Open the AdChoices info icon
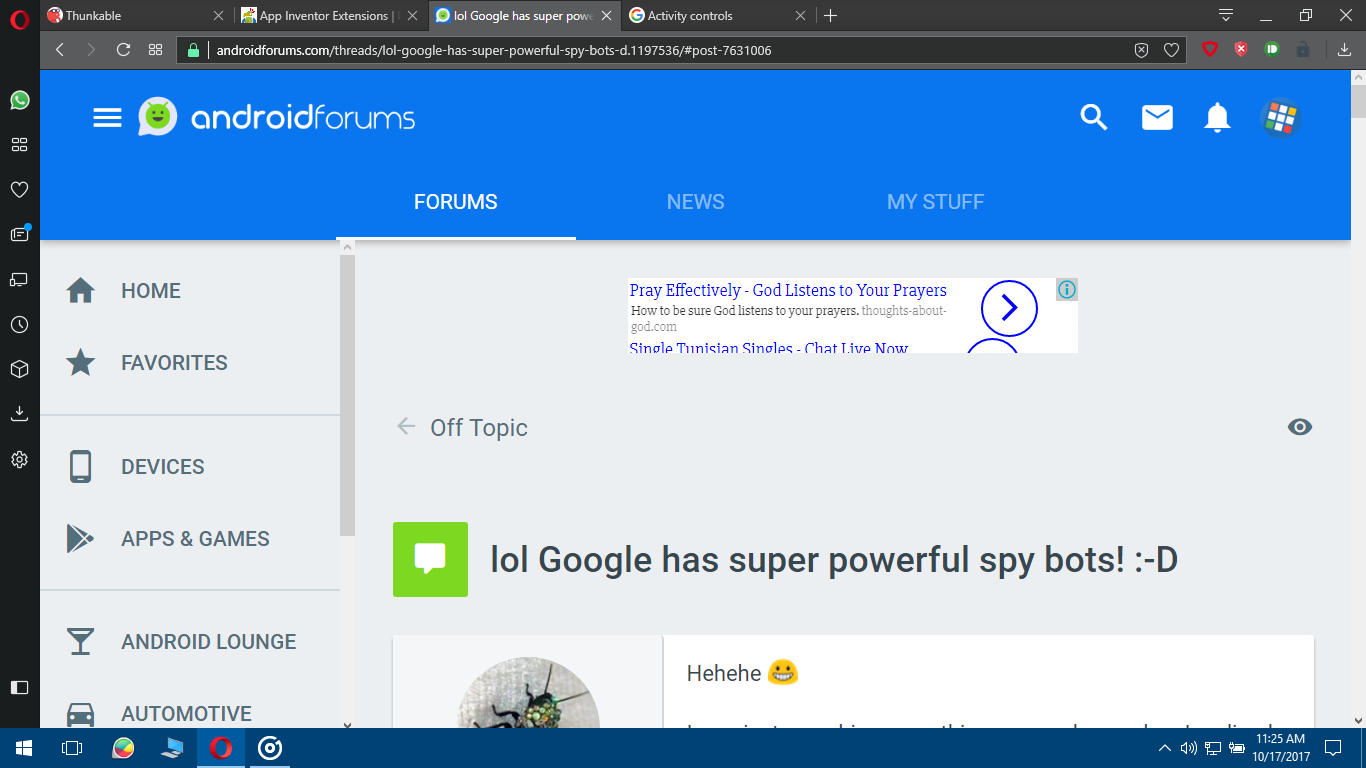Viewport: 1366px width, 768px height. pos(1067,290)
